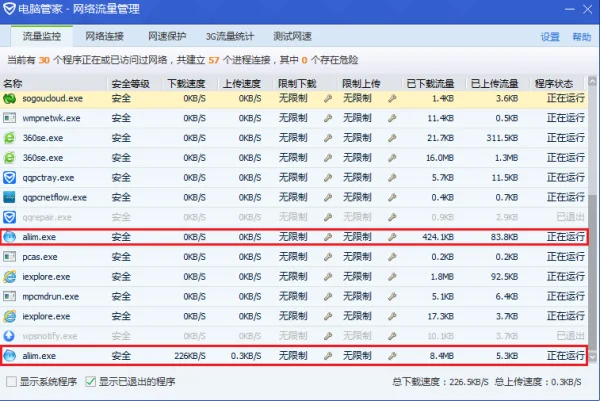Click the 226KB/S download speed value
Viewport: 600px width, 401px height.
coord(190,356)
